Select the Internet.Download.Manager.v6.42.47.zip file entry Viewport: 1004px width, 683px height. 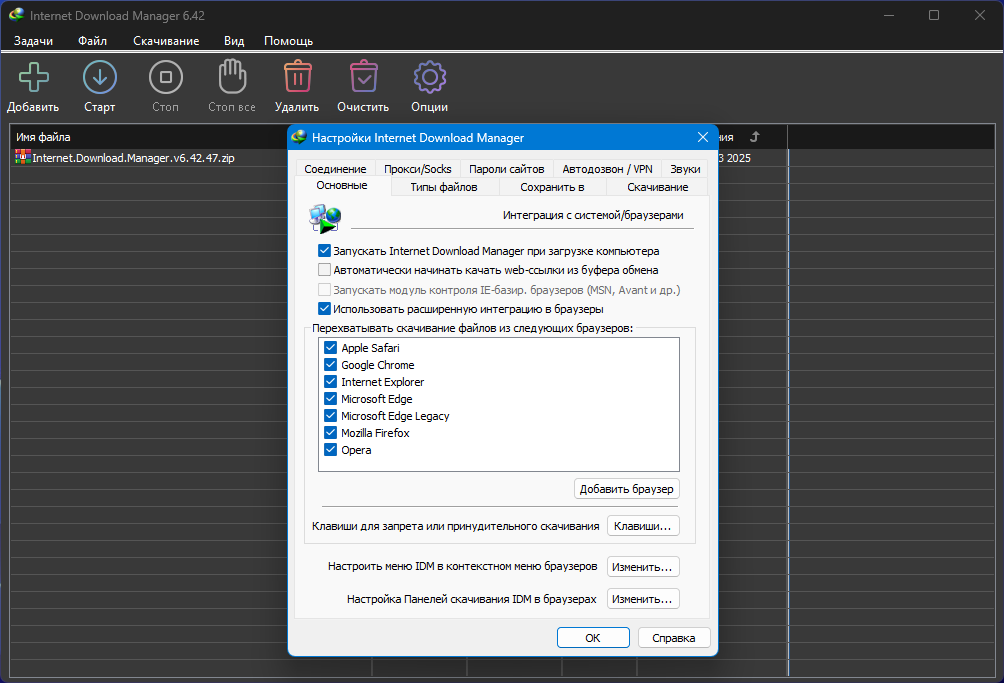(x=133, y=158)
